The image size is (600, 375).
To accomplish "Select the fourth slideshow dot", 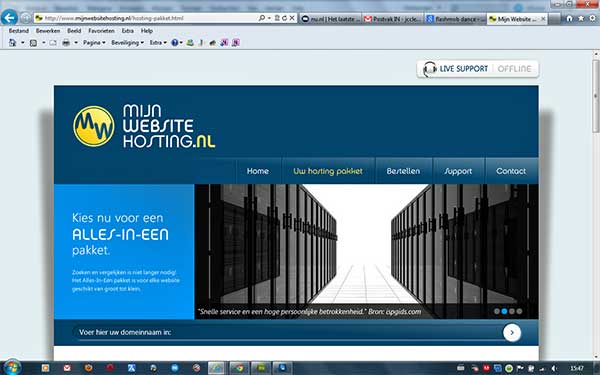I will tap(519, 311).
